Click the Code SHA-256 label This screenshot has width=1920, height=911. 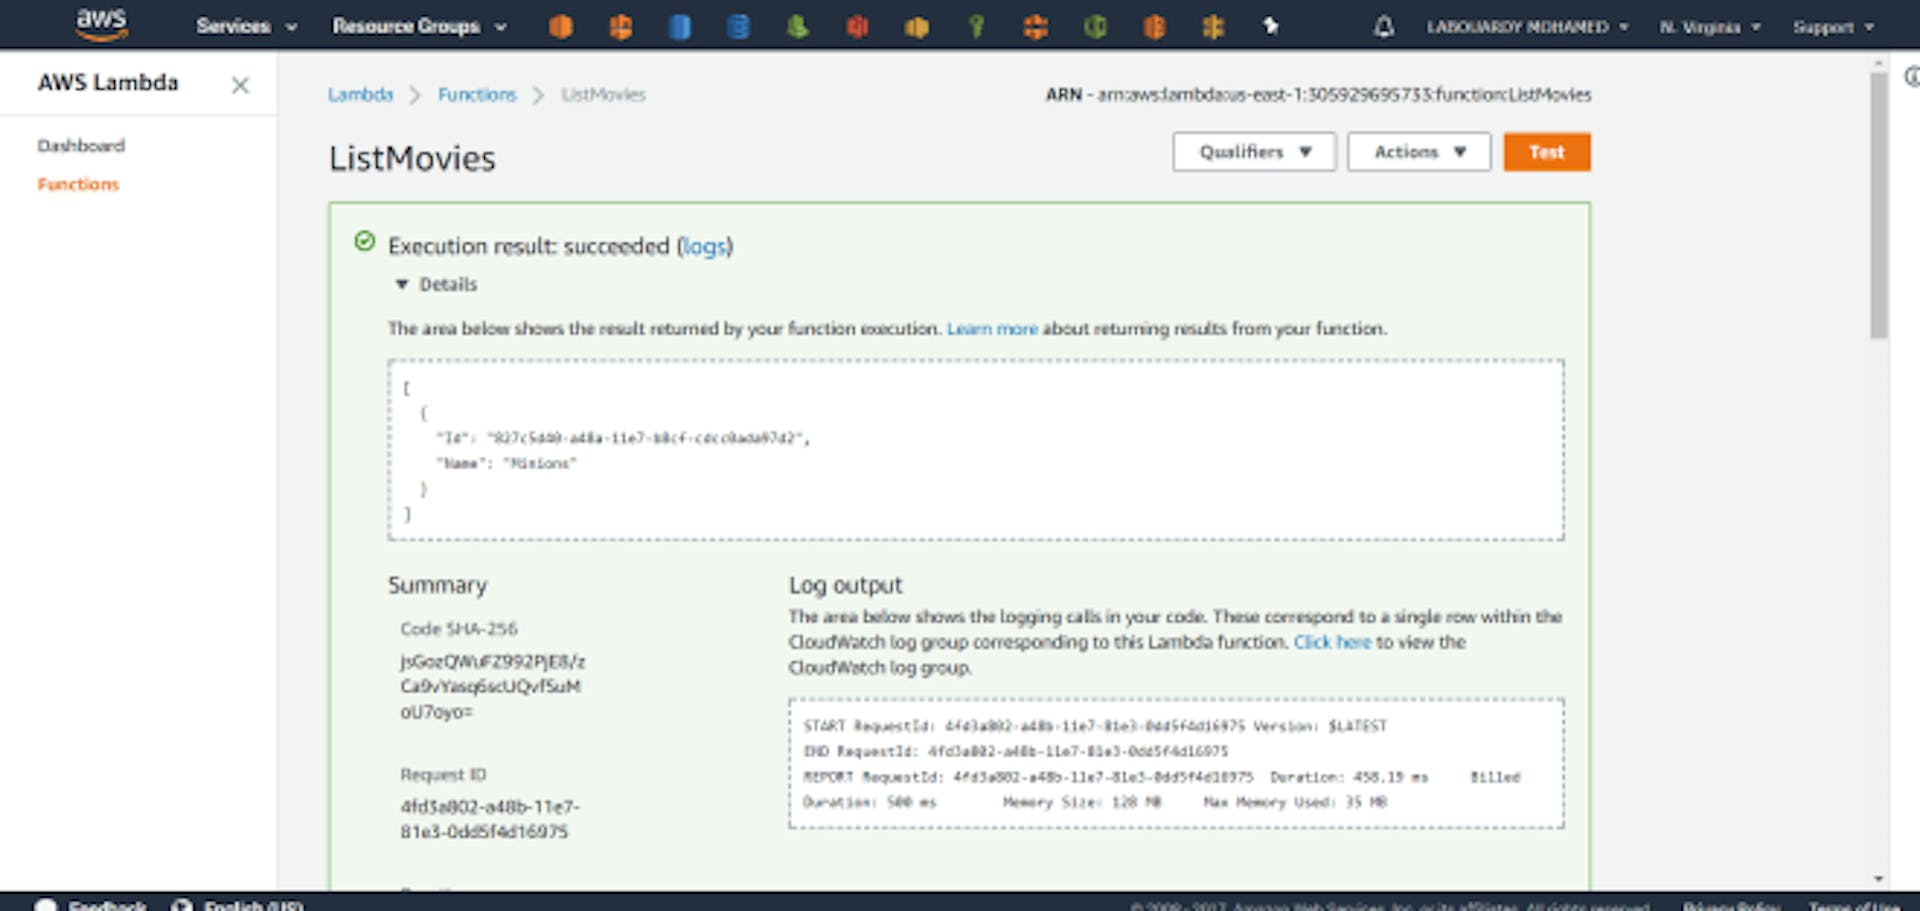[x=459, y=628]
